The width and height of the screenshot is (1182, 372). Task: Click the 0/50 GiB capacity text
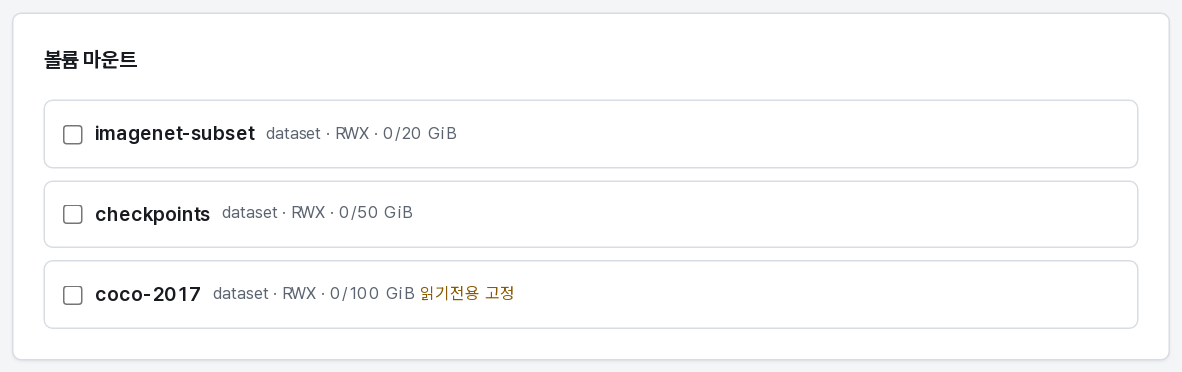click(x=376, y=214)
